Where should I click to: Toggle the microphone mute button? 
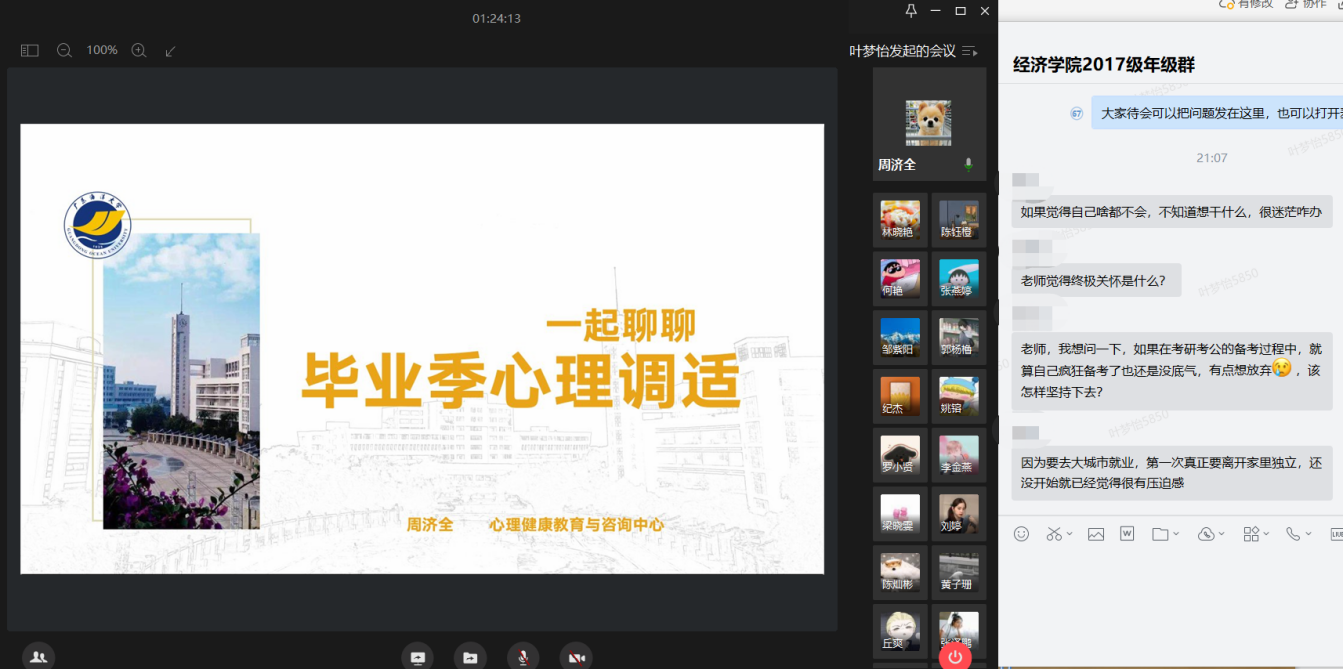[522, 656]
